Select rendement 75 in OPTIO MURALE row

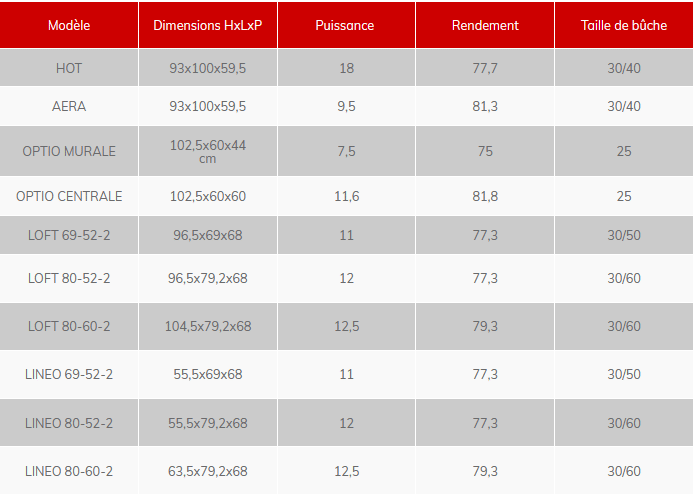(485, 151)
